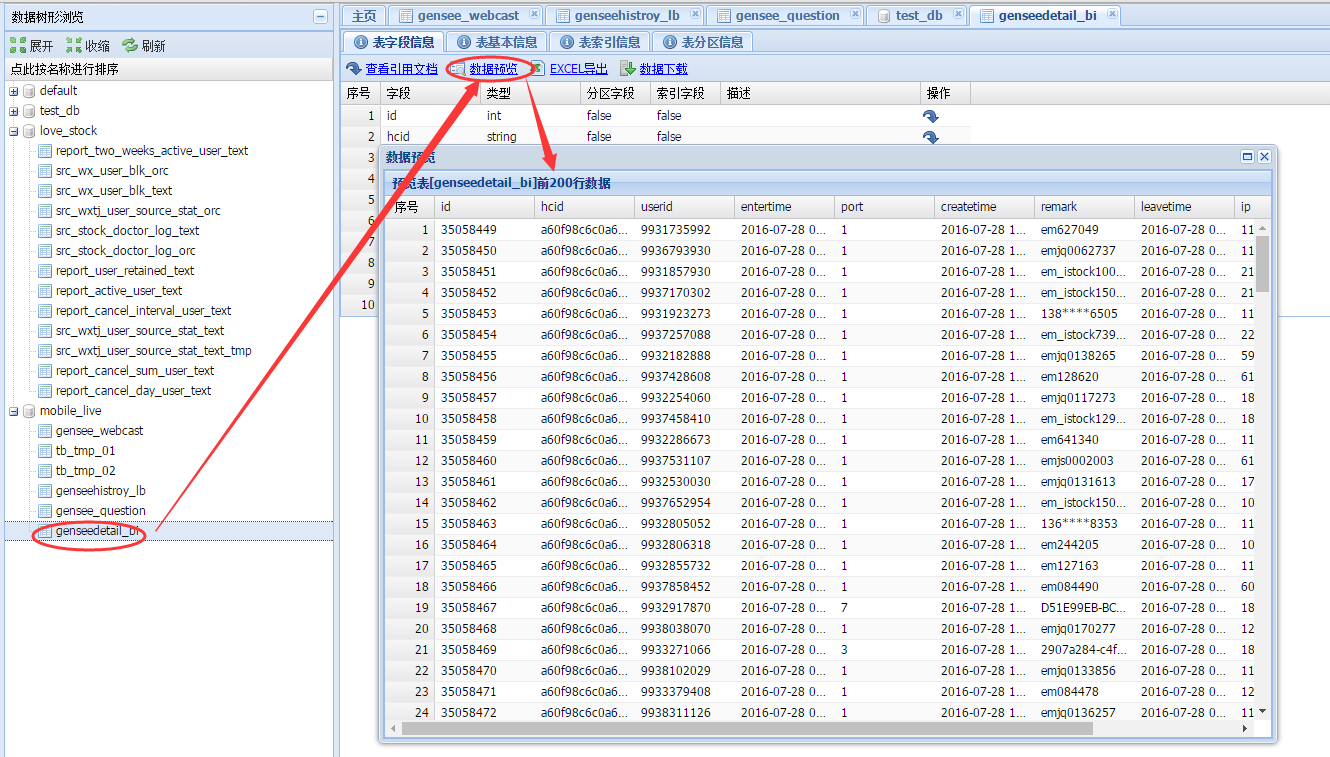Expand the default database node
This screenshot has width=1330, height=757.
point(14,91)
